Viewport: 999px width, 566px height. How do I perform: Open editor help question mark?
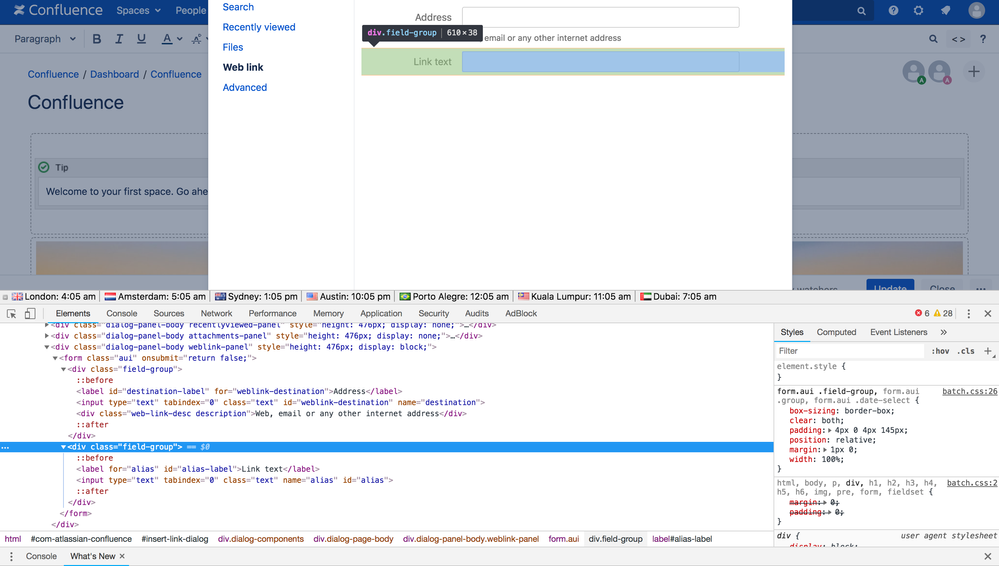click(982, 39)
